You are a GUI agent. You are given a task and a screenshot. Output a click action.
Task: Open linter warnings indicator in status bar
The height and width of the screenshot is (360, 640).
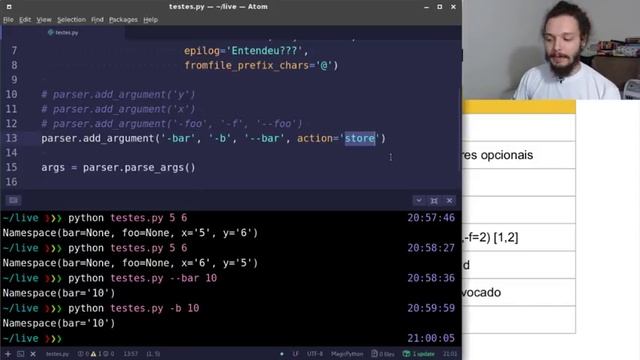[x=96, y=354]
